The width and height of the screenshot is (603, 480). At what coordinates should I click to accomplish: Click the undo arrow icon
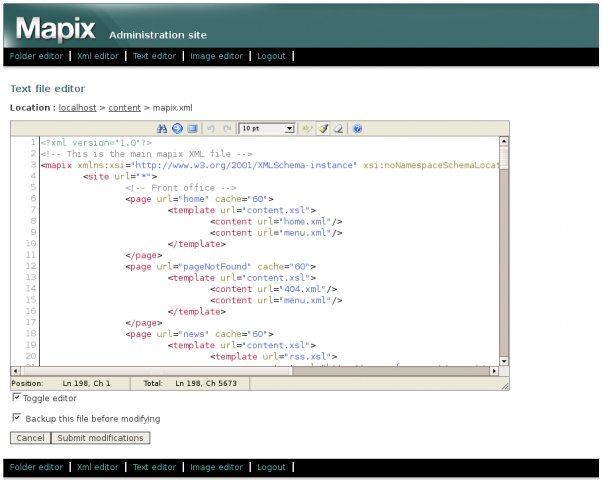point(211,129)
